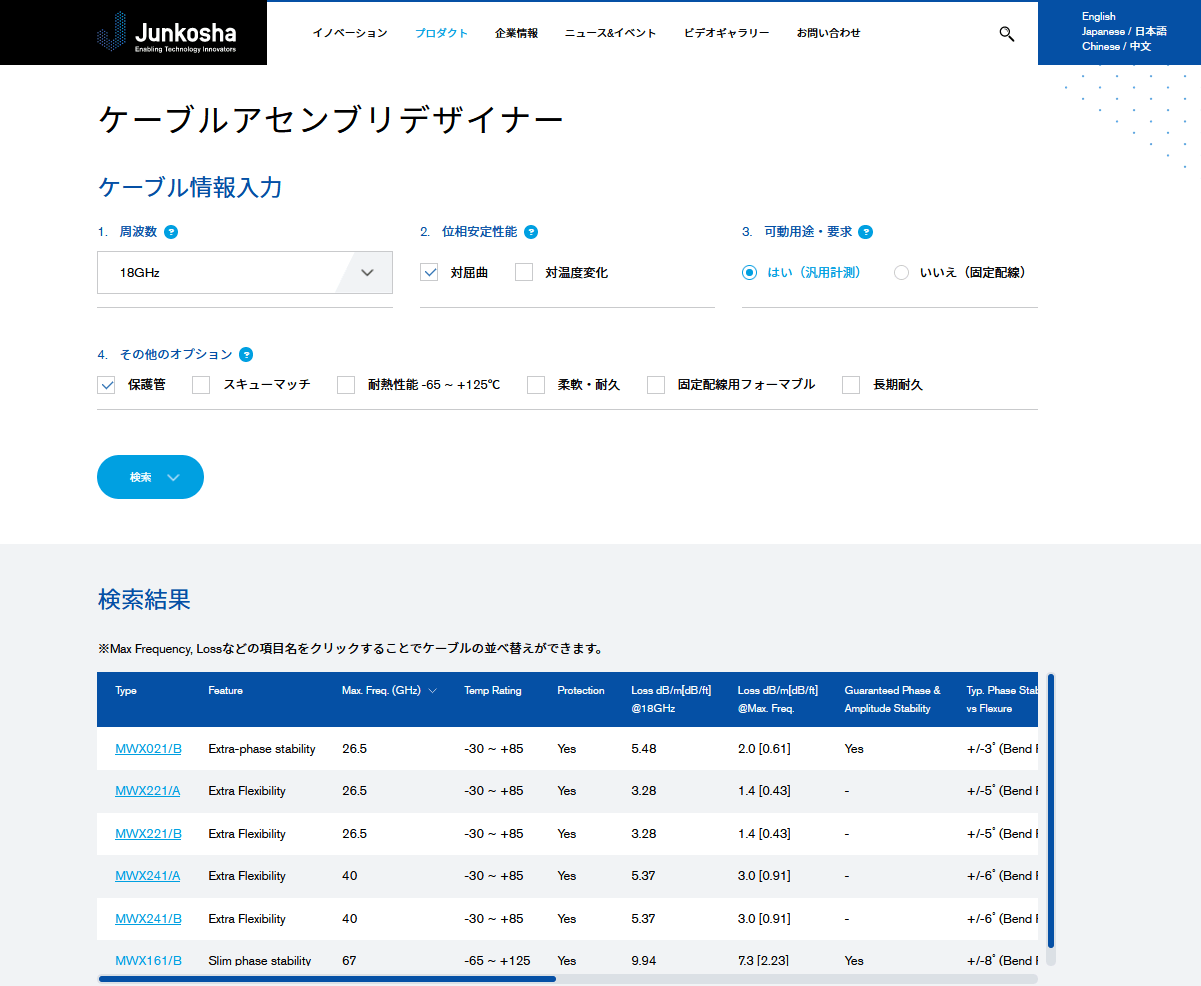Click the table's horizontal scrollbar

(x=327, y=978)
